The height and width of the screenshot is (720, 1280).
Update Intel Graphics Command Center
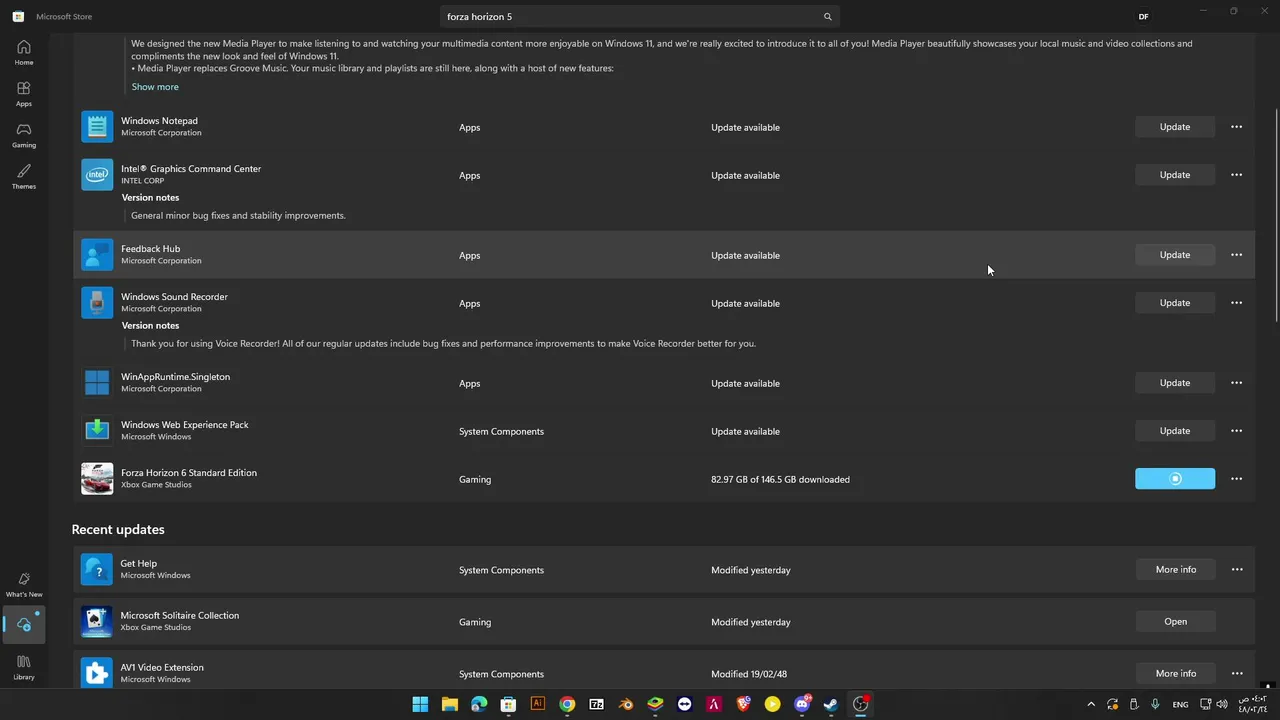pos(1175,175)
